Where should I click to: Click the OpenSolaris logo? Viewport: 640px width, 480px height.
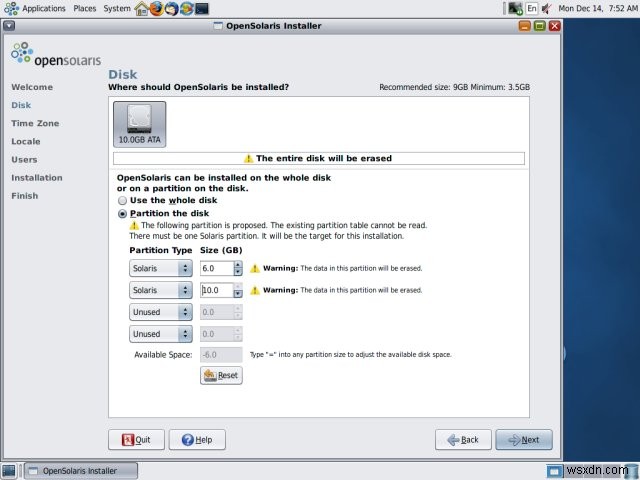pos(56,54)
